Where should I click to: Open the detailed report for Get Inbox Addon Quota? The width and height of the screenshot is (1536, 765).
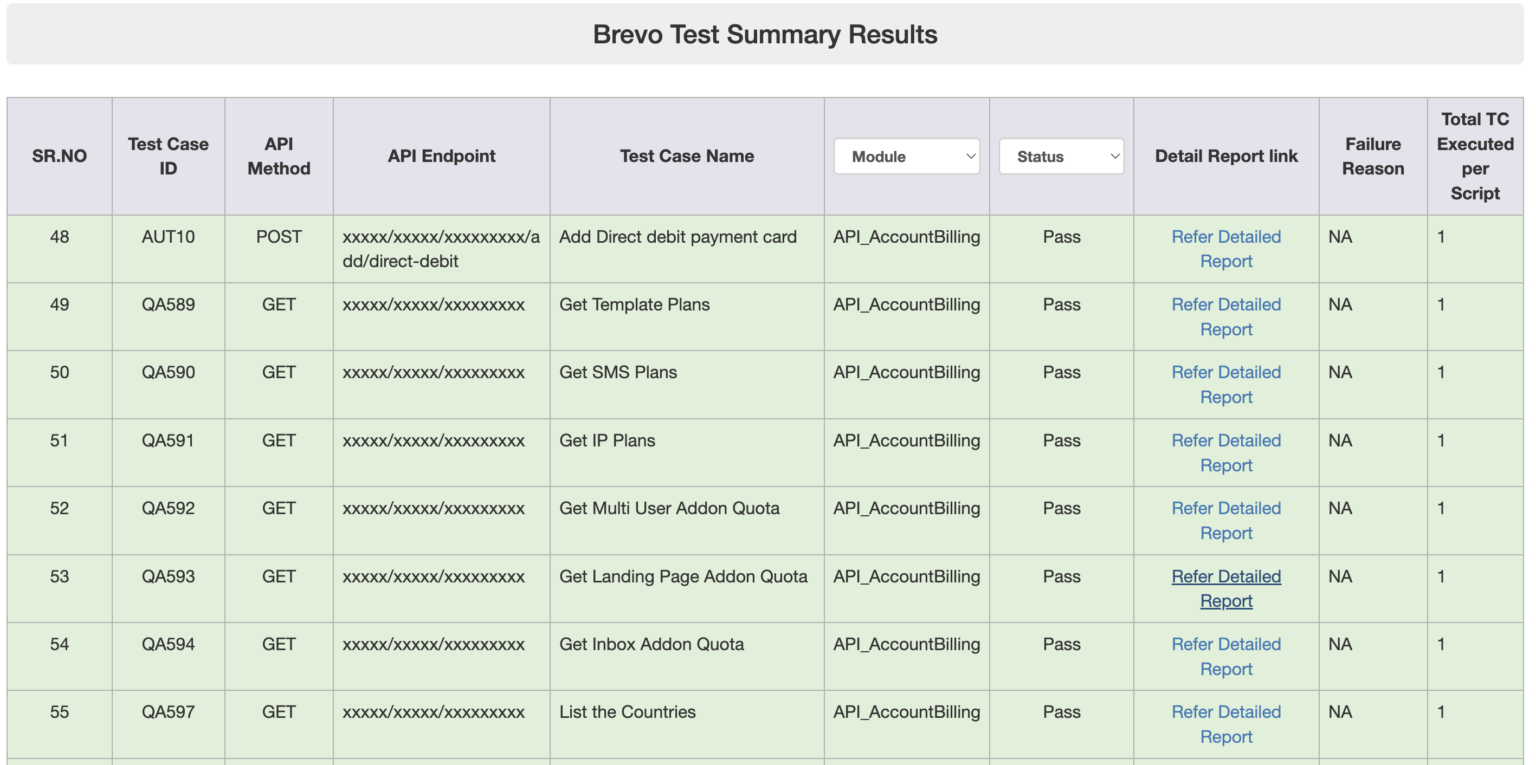[x=1226, y=656]
